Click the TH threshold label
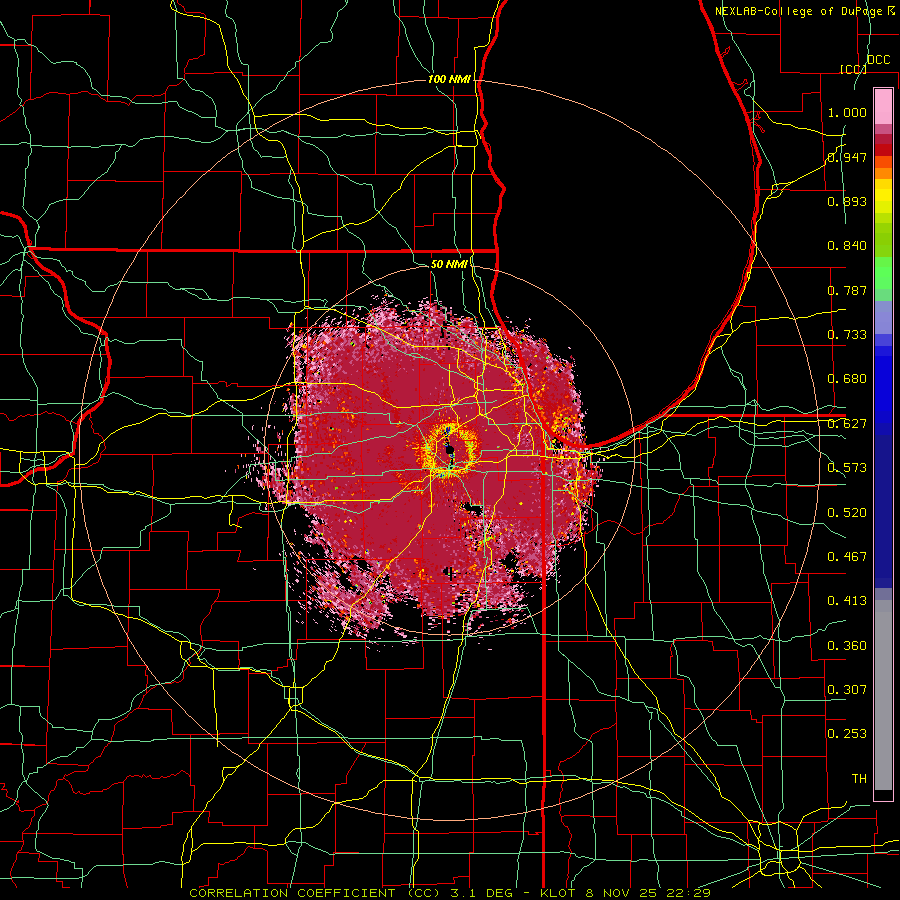 pyautogui.click(x=859, y=779)
